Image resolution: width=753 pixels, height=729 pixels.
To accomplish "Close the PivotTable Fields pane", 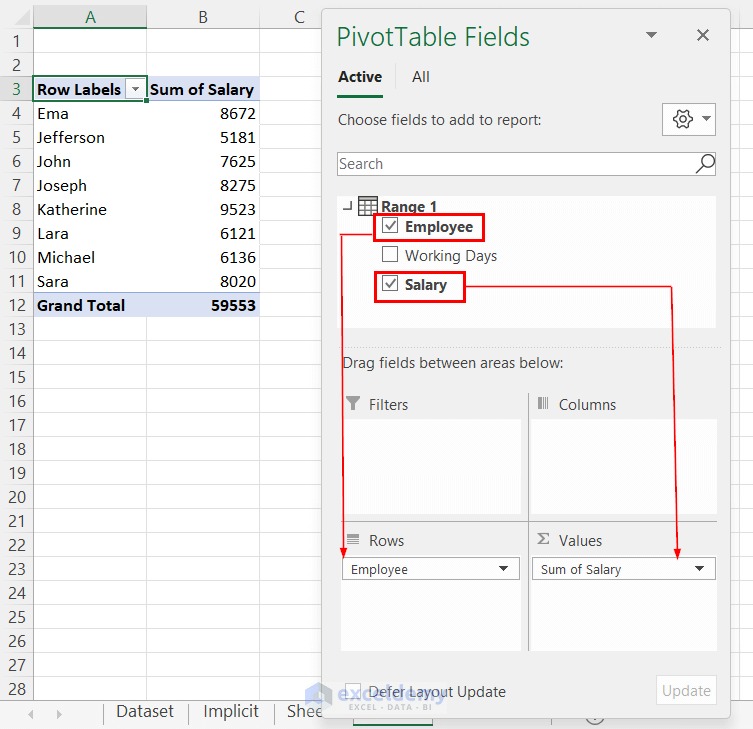I will [703, 36].
